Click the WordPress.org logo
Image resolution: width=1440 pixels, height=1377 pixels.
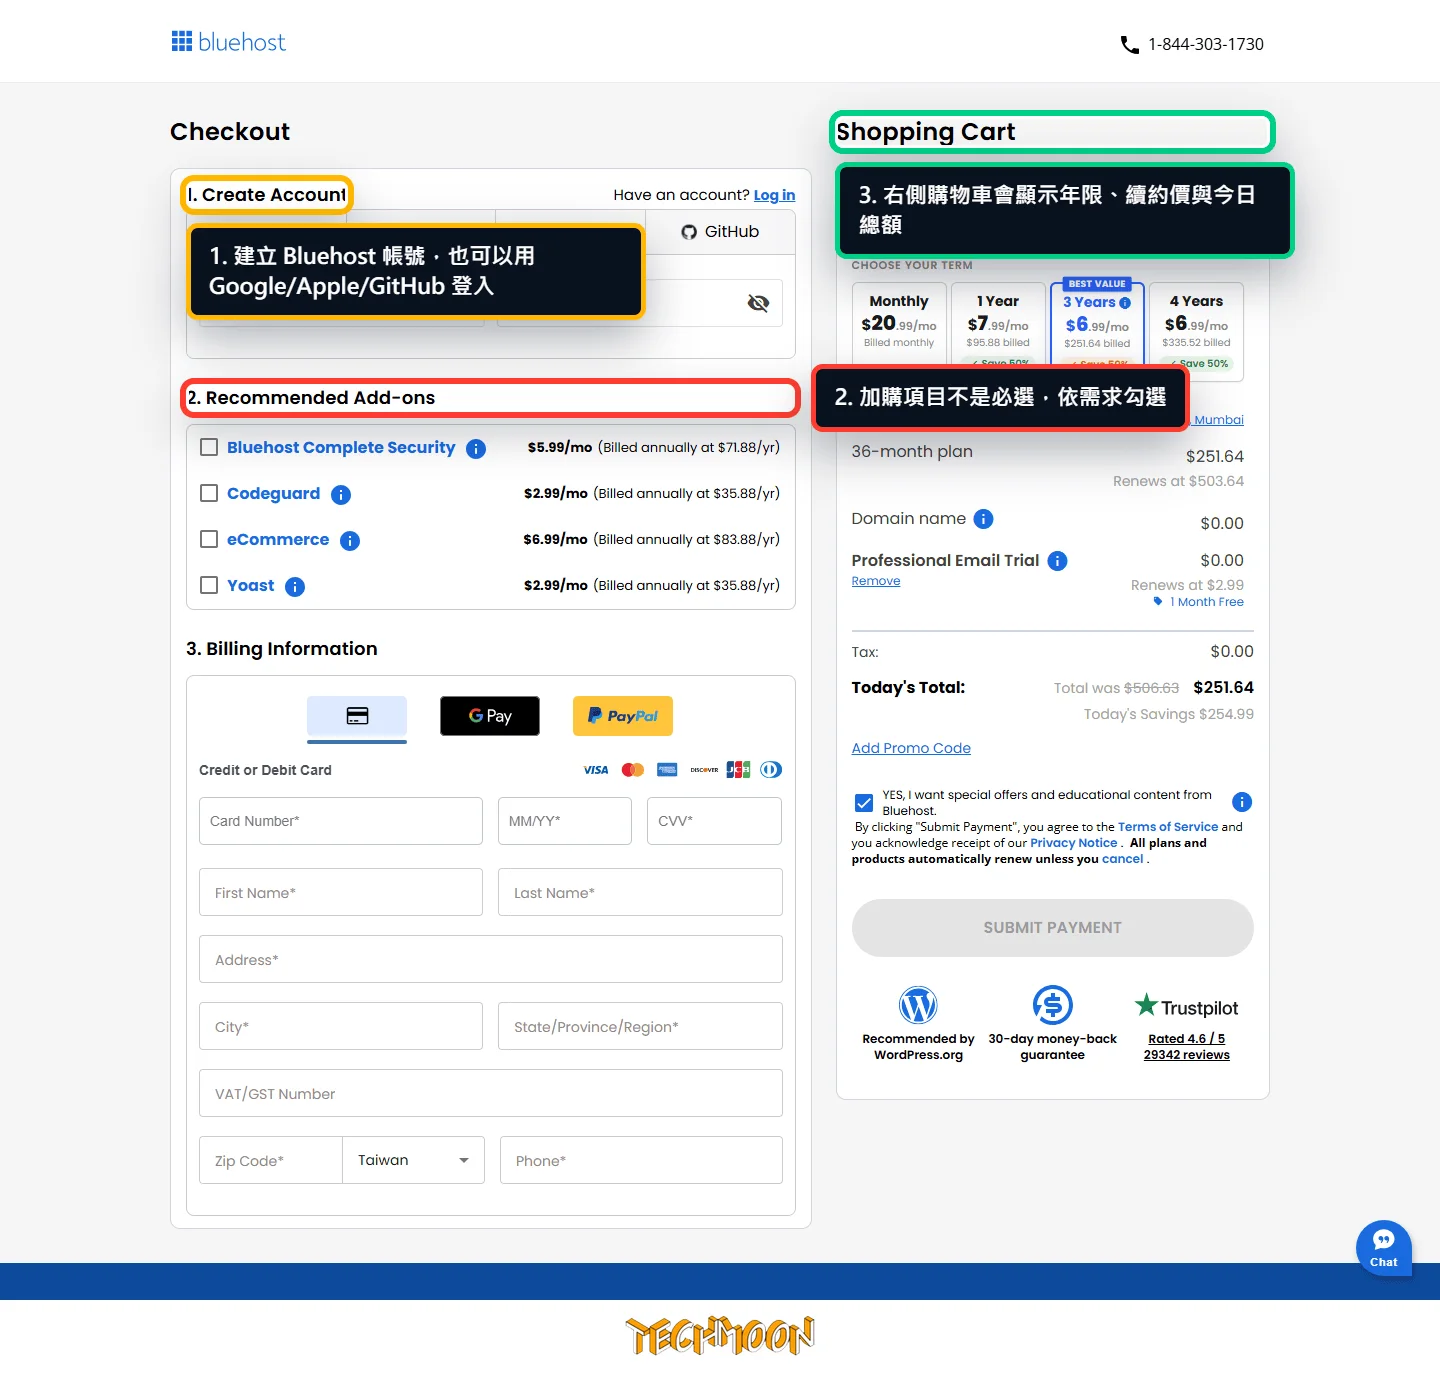[918, 1005]
